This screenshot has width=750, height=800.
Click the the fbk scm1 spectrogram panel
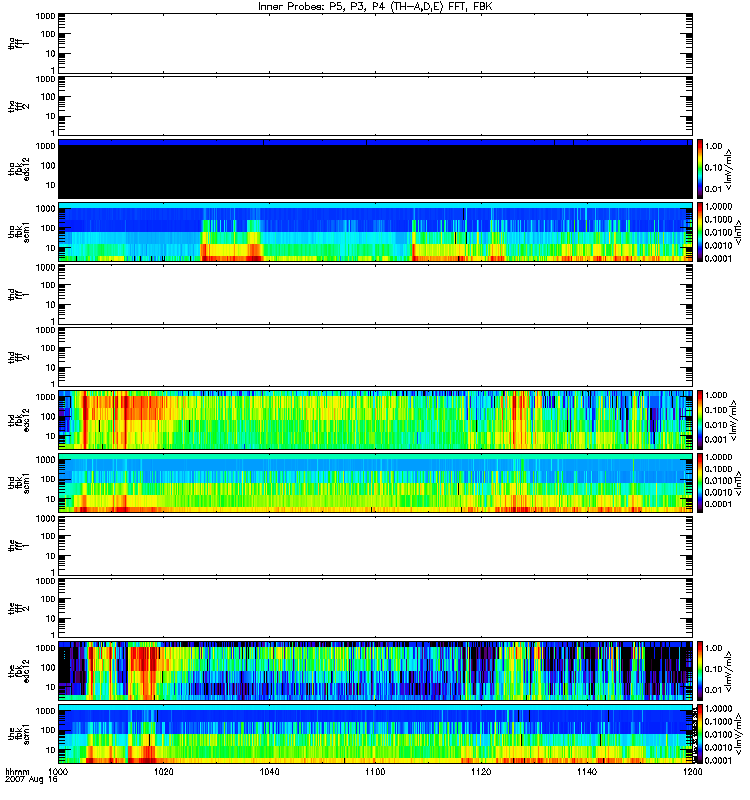tap(376, 734)
